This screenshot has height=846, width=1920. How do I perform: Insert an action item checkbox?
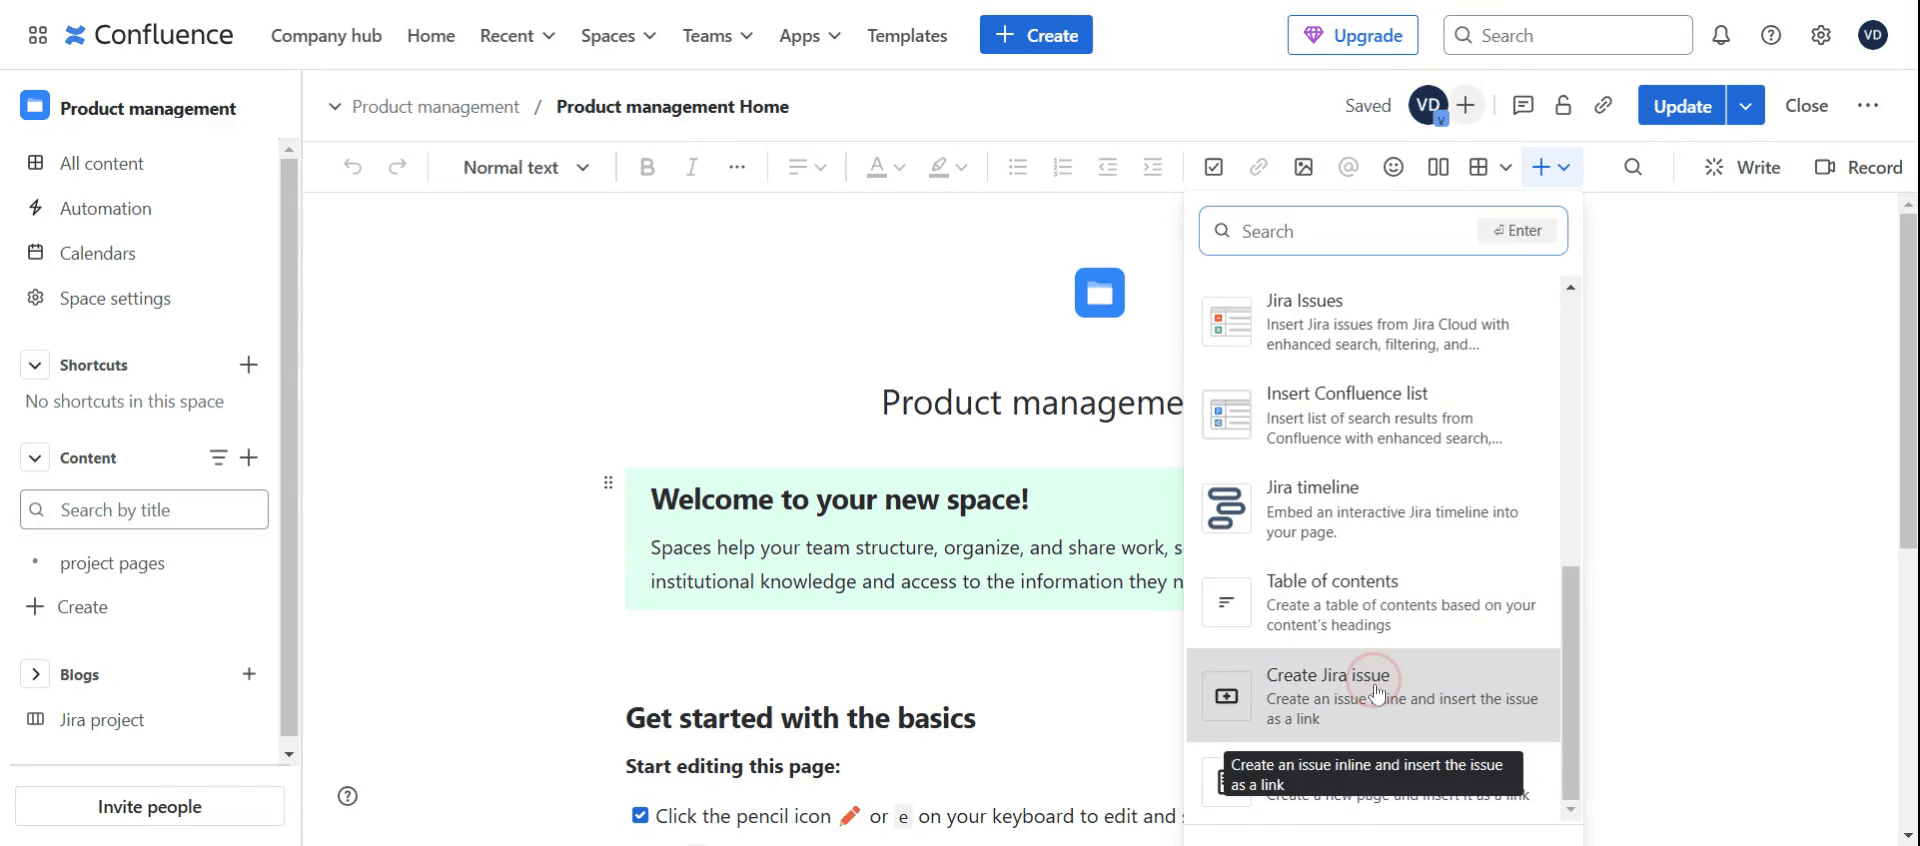coord(1213,167)
